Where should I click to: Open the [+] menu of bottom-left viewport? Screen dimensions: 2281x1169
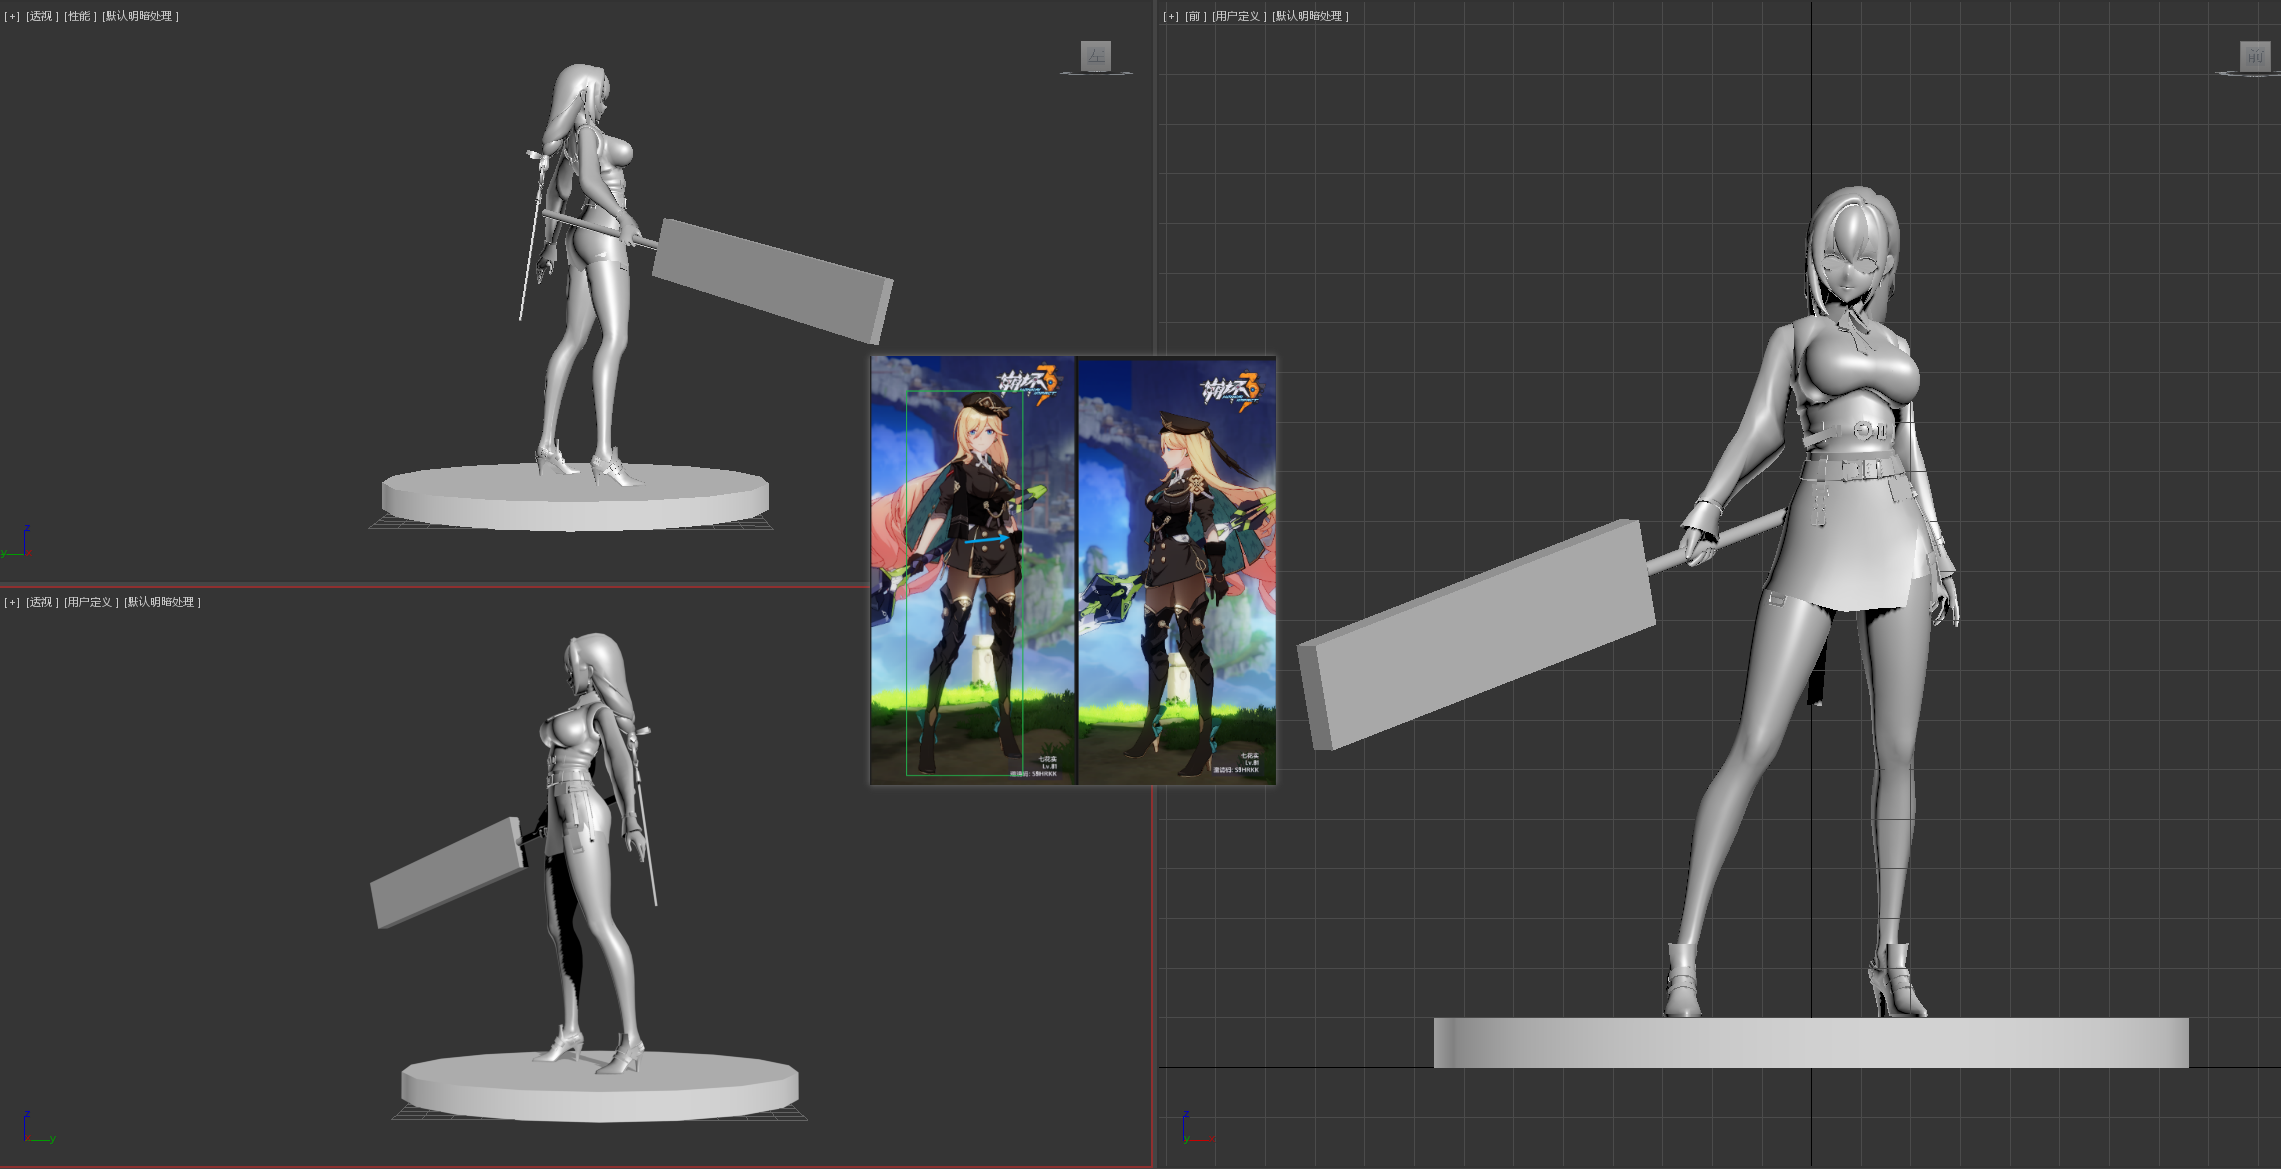[12, 602]
